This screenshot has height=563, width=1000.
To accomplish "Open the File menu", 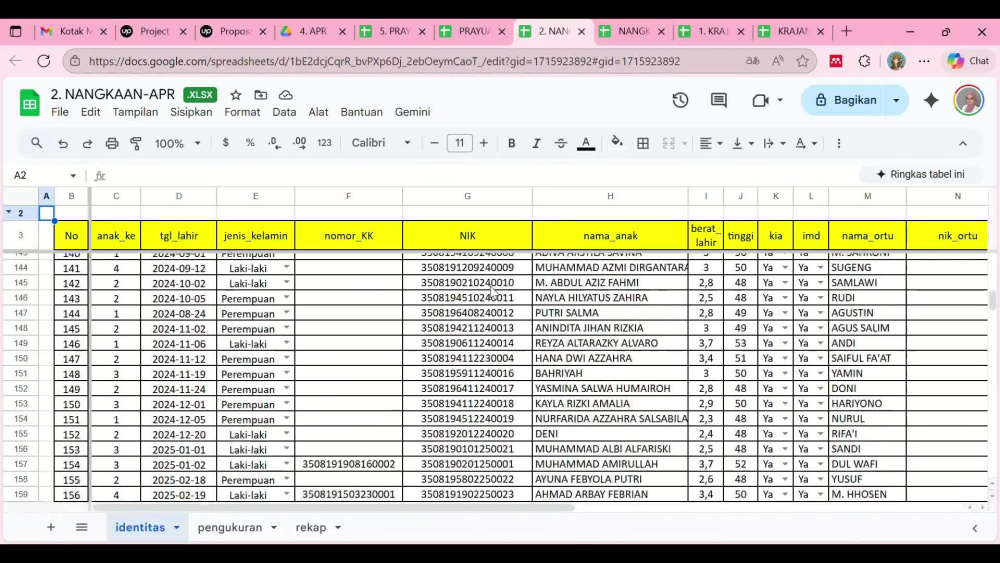I will (x=60, y=112).
